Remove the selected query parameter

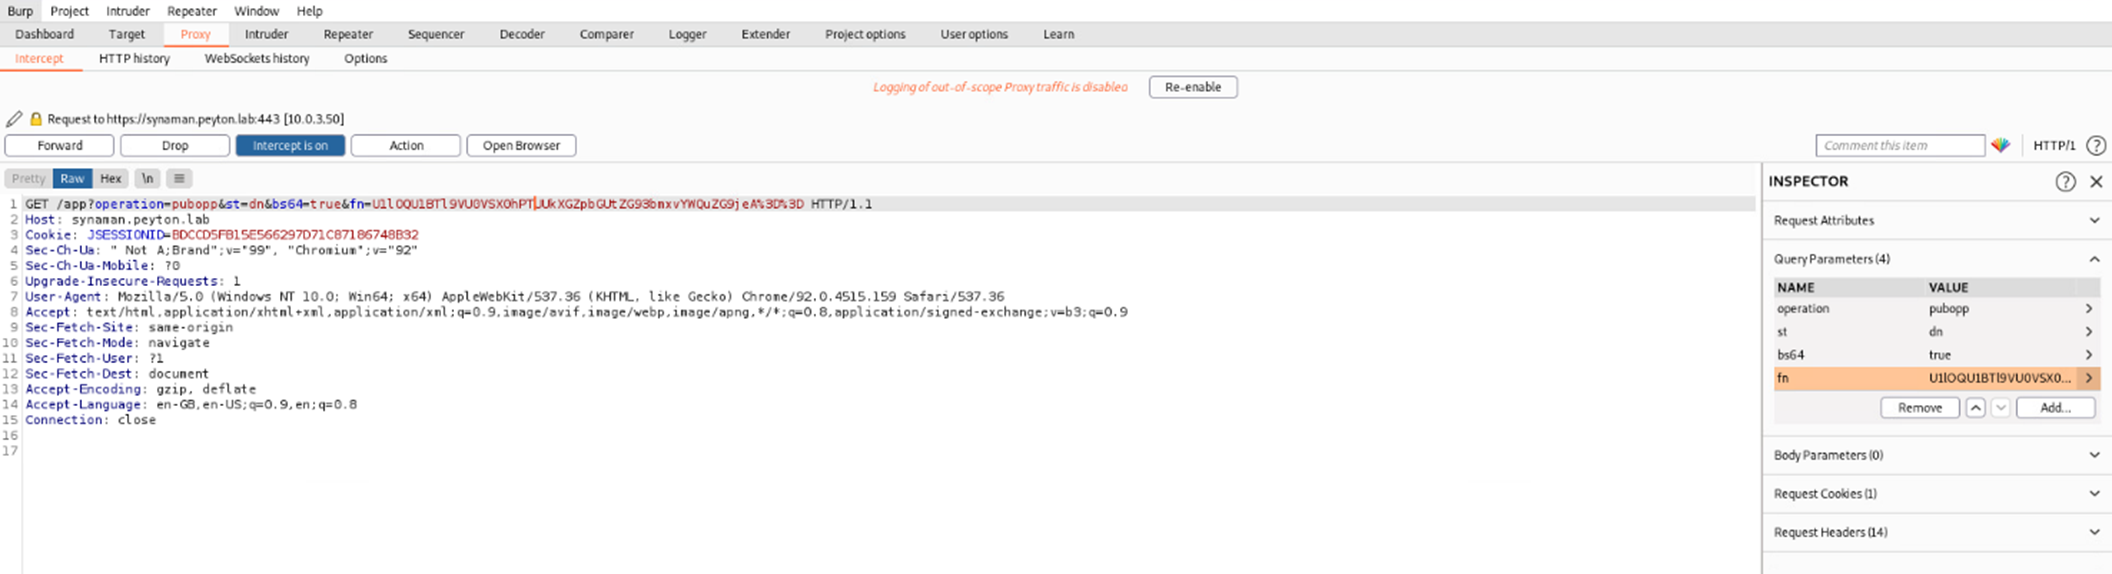[x=1920, y=408]
